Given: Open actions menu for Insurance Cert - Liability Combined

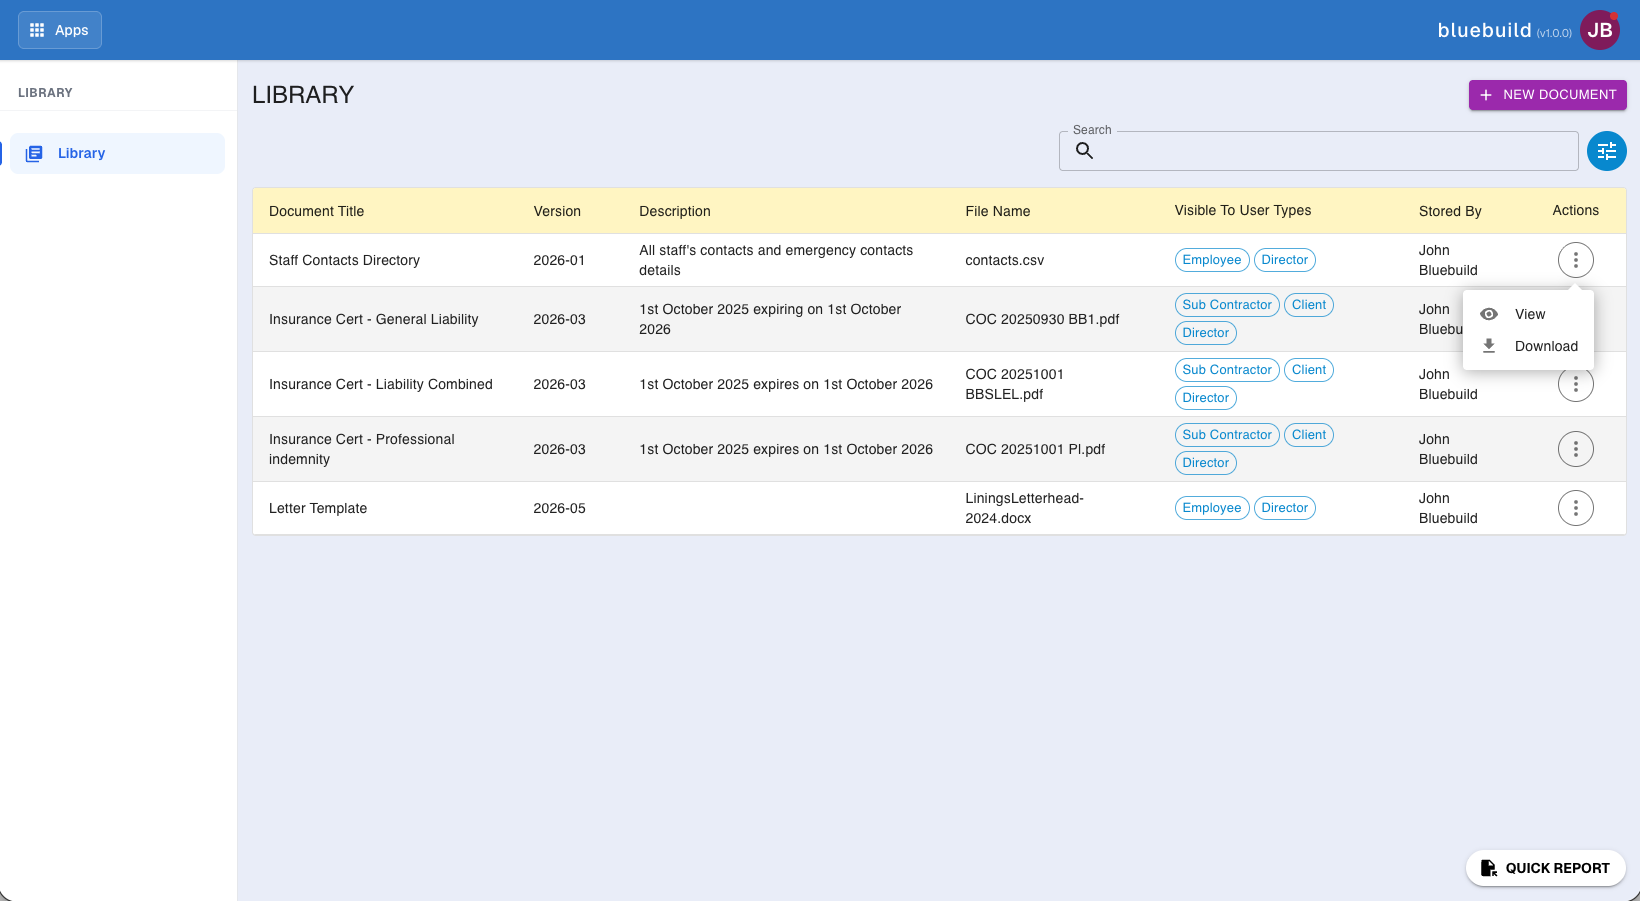Looking at the screenshot, I should (x=1576, y=385).
